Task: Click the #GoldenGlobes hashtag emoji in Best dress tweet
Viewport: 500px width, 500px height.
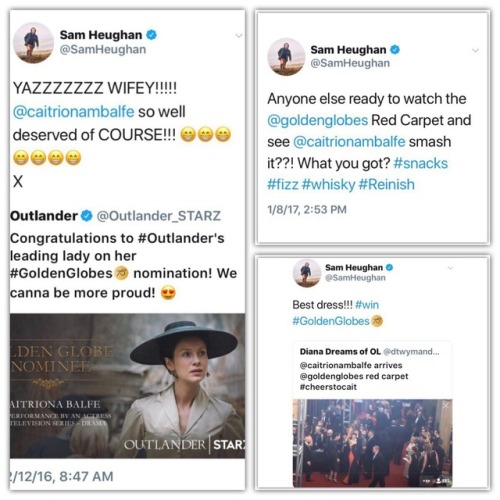Action: pyautogui.click(x=377, y=321)
